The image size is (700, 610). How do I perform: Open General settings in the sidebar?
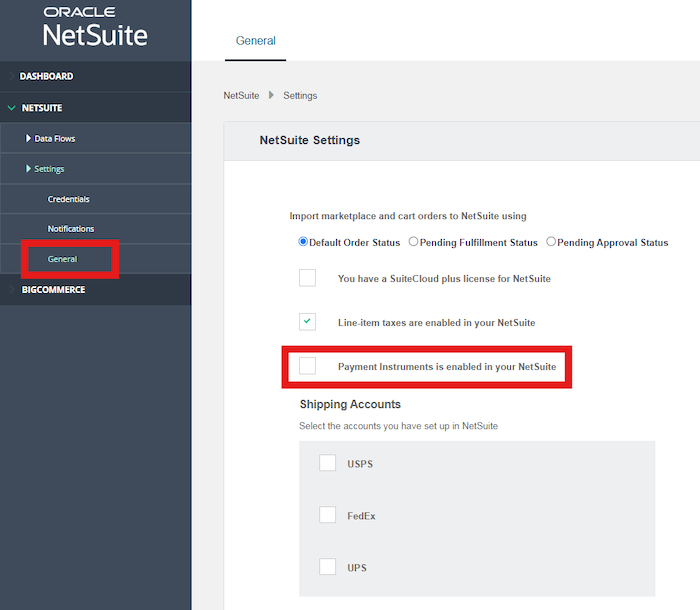pyautogui.click(x=62, y=259)
